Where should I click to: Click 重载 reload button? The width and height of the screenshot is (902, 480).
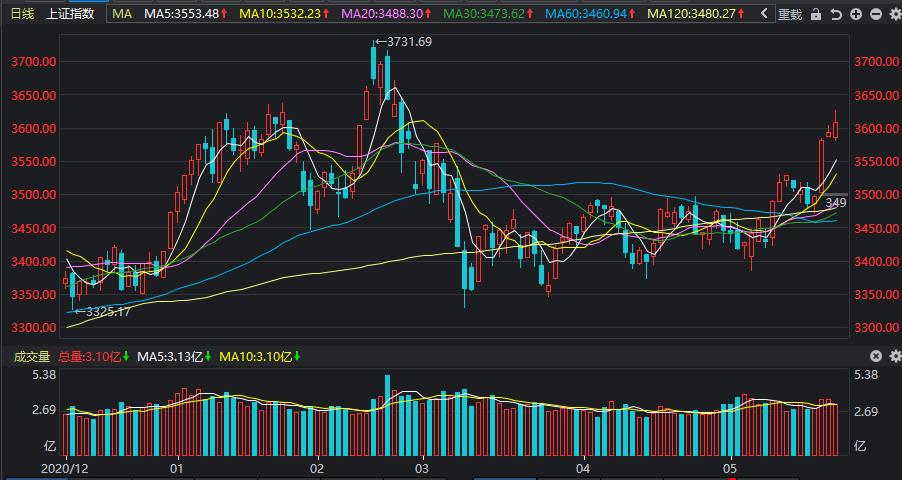pos(790,14)
